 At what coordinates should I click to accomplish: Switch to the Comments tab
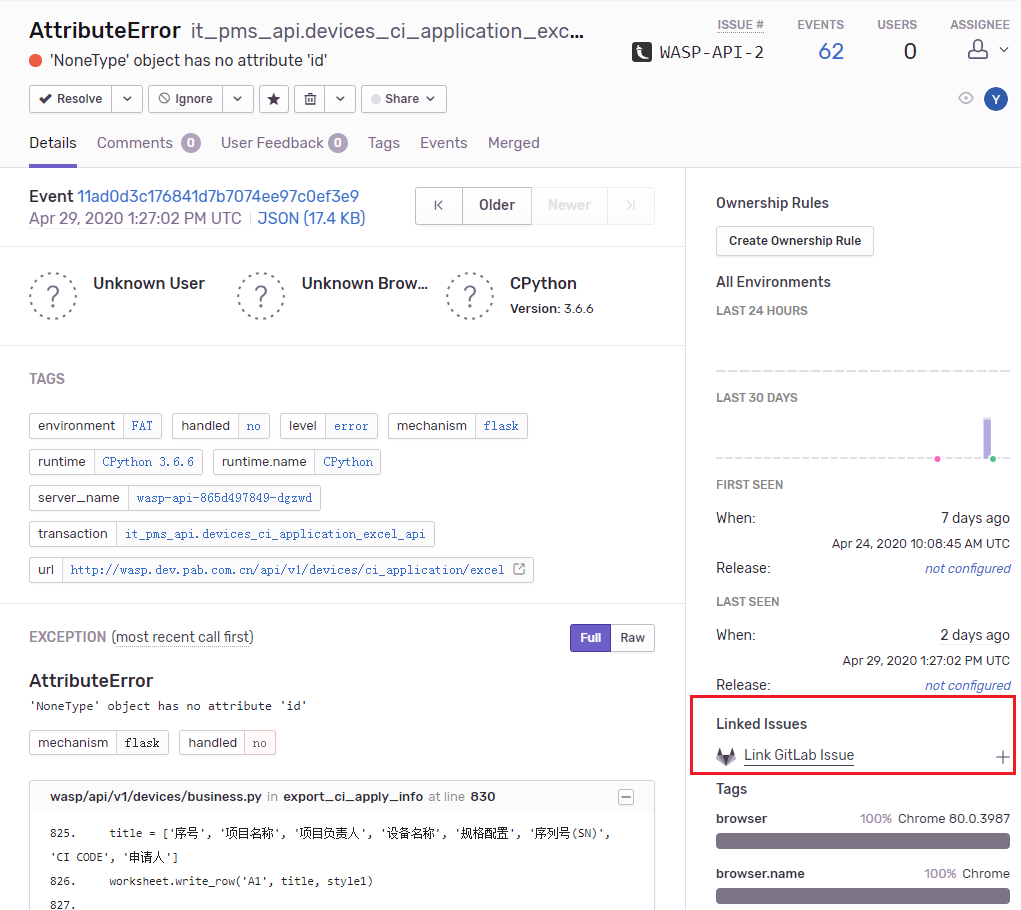[x=135, y=143]
